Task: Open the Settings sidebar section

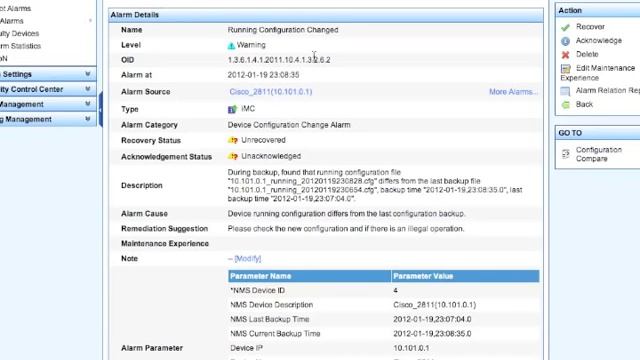Action: [48, 74]
